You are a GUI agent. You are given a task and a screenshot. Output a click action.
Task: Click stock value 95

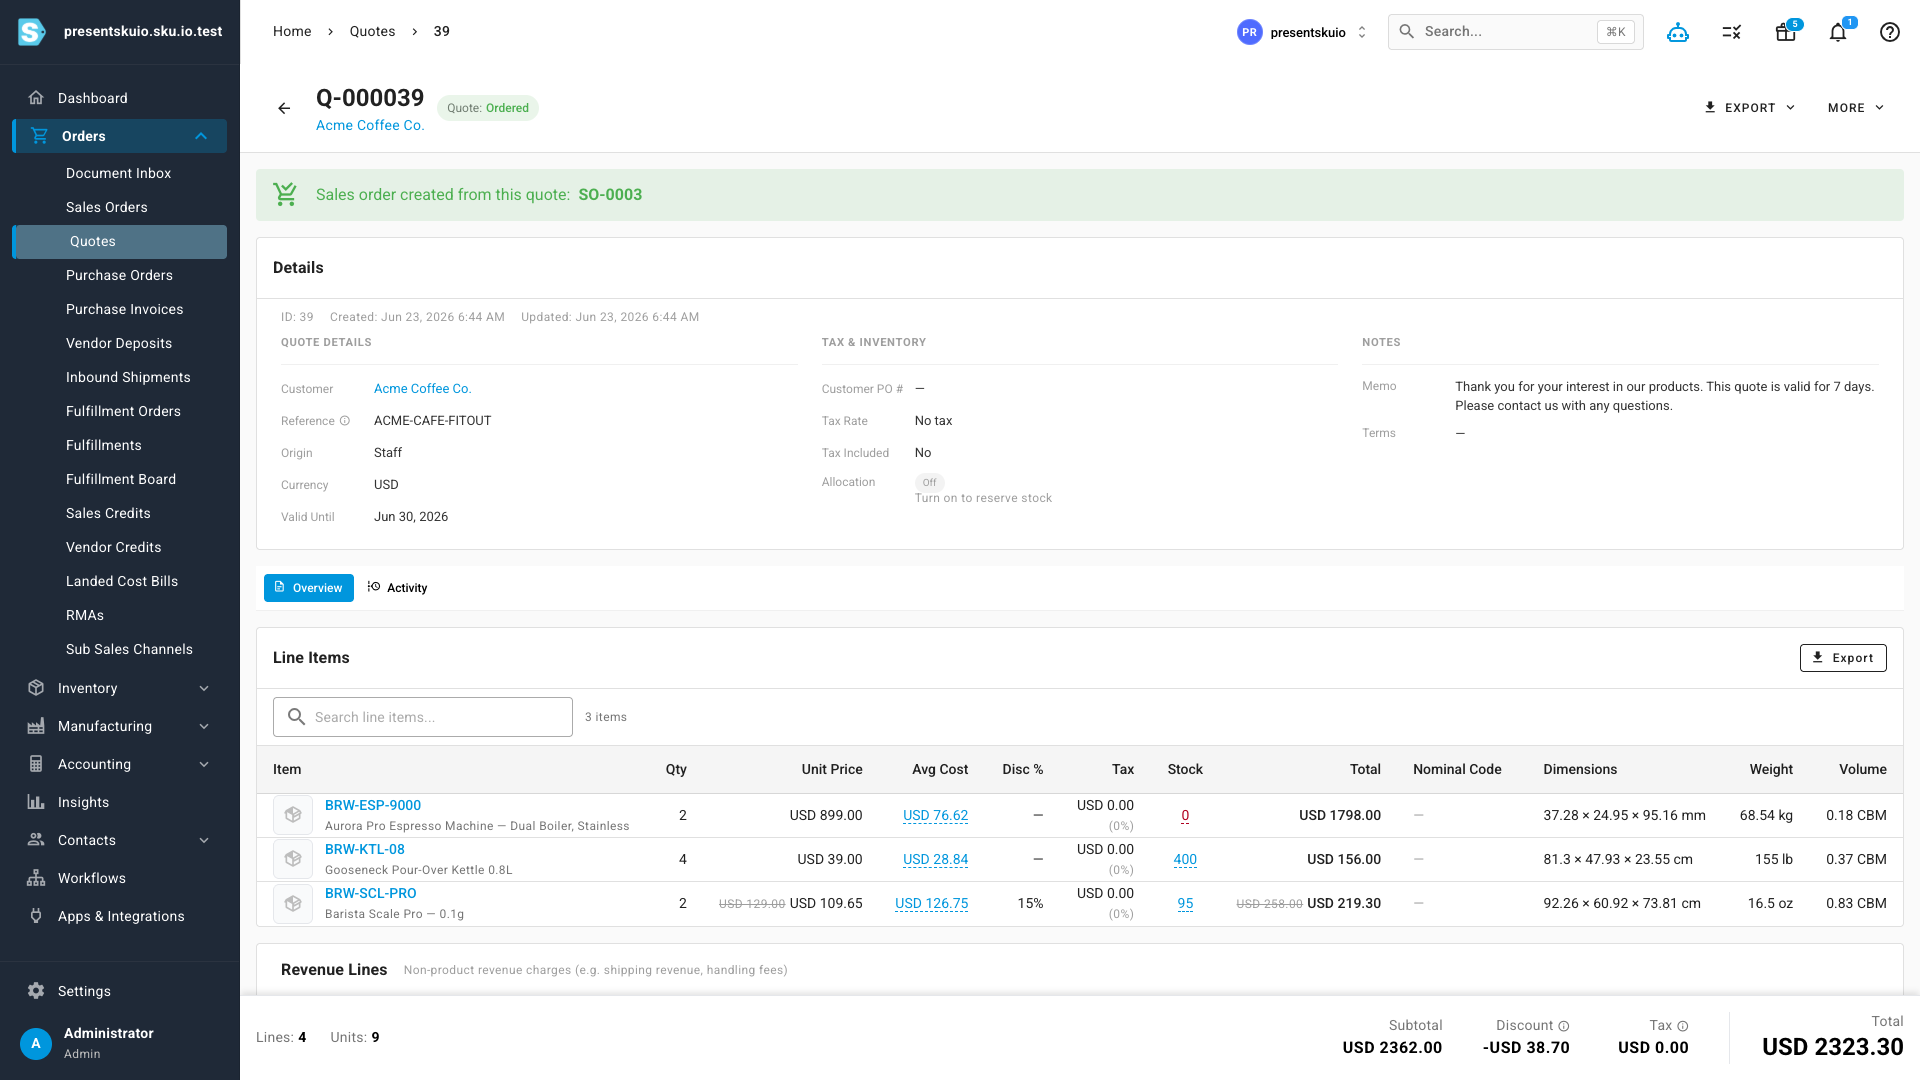pos(1185,903)
